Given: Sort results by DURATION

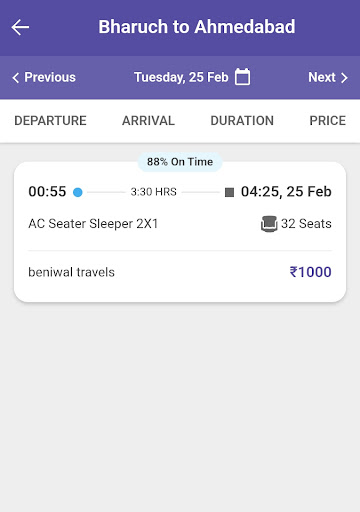Looking at the screenshot, I should pos(242,121).
